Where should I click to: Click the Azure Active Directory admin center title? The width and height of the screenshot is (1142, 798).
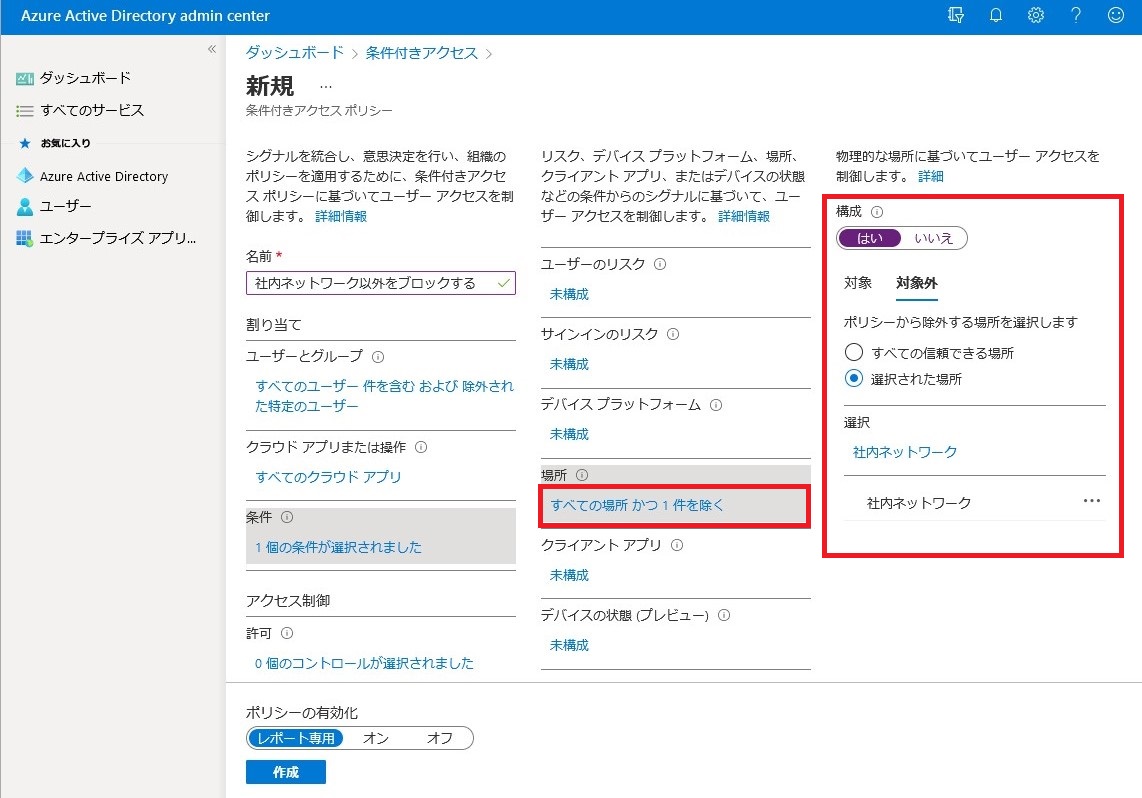[145, 15]
